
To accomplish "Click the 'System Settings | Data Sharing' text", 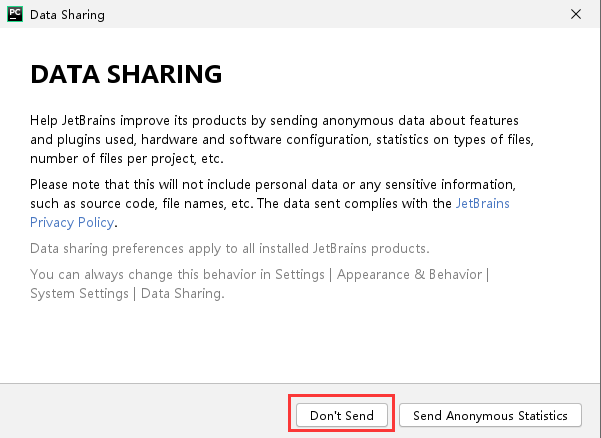I will pyautogui.click(x=127, y=294).
